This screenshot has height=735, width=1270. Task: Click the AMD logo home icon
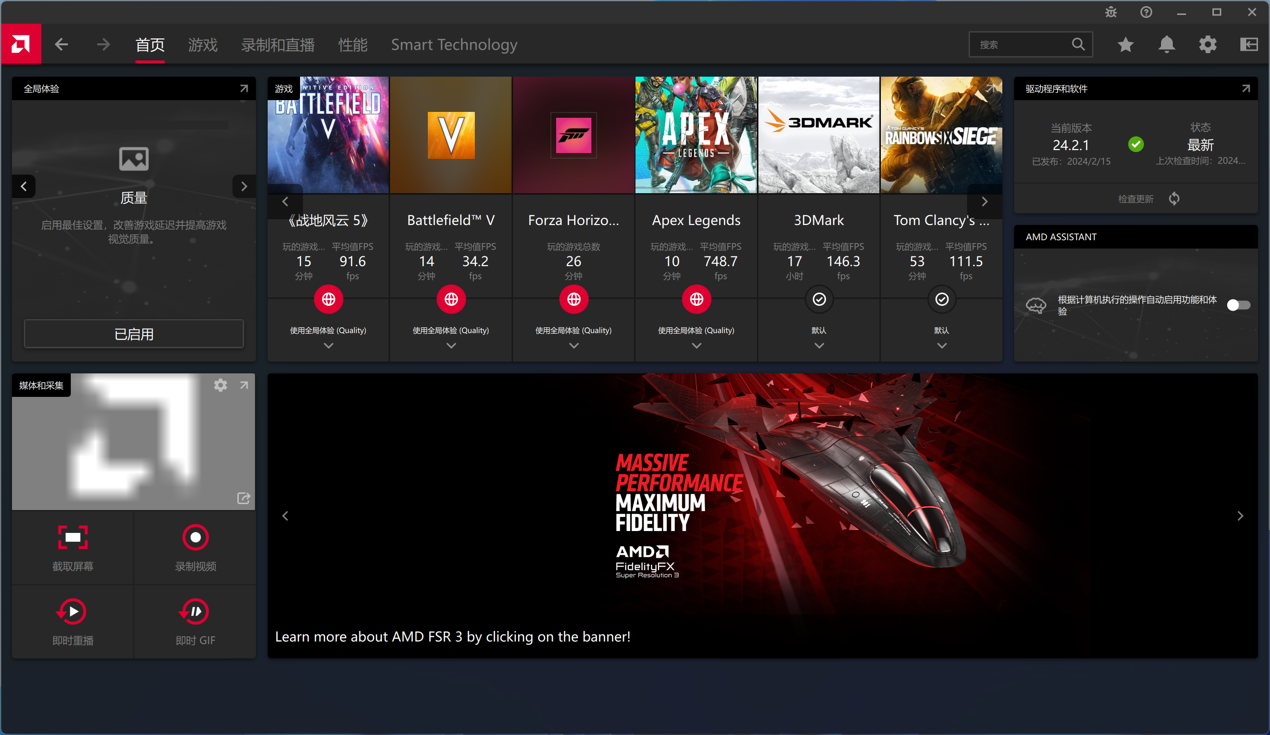[x=21, y=45]
